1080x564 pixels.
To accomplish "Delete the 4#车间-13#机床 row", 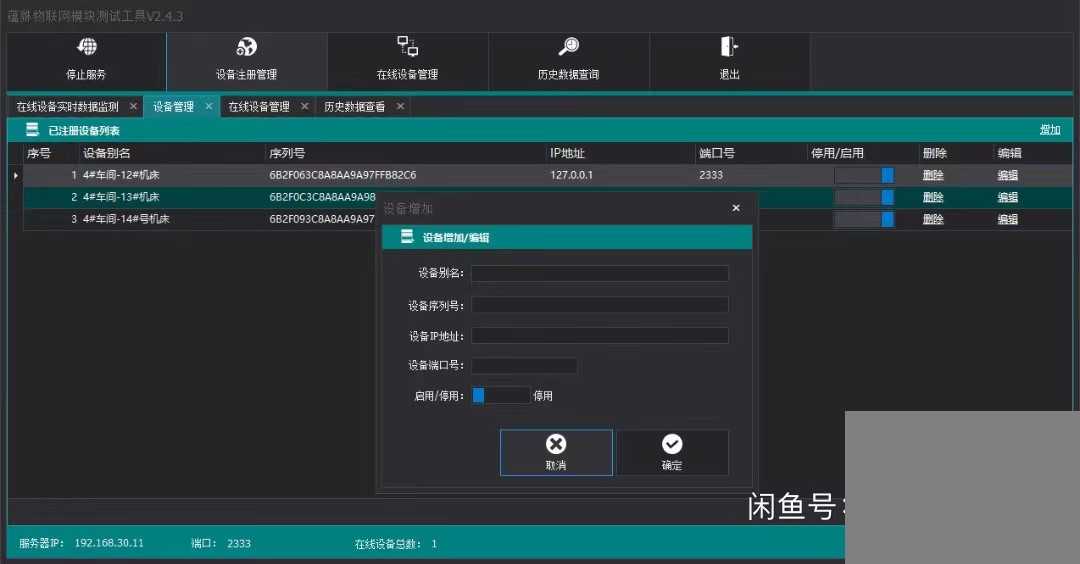I will point(933,197).
